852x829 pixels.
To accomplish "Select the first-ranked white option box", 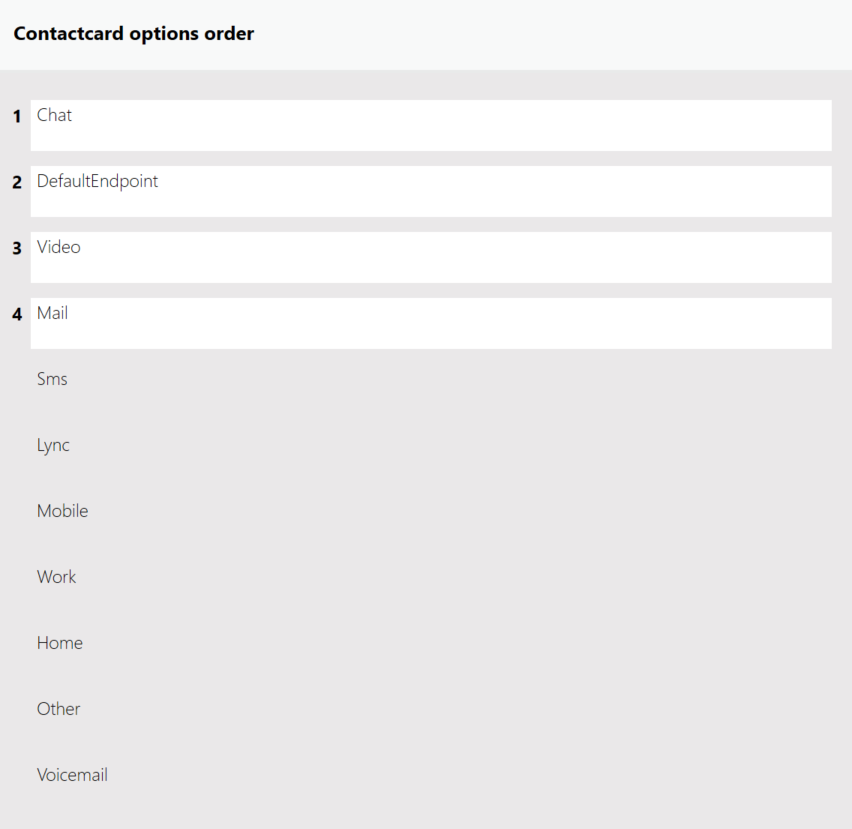I will tap(430, 125).
